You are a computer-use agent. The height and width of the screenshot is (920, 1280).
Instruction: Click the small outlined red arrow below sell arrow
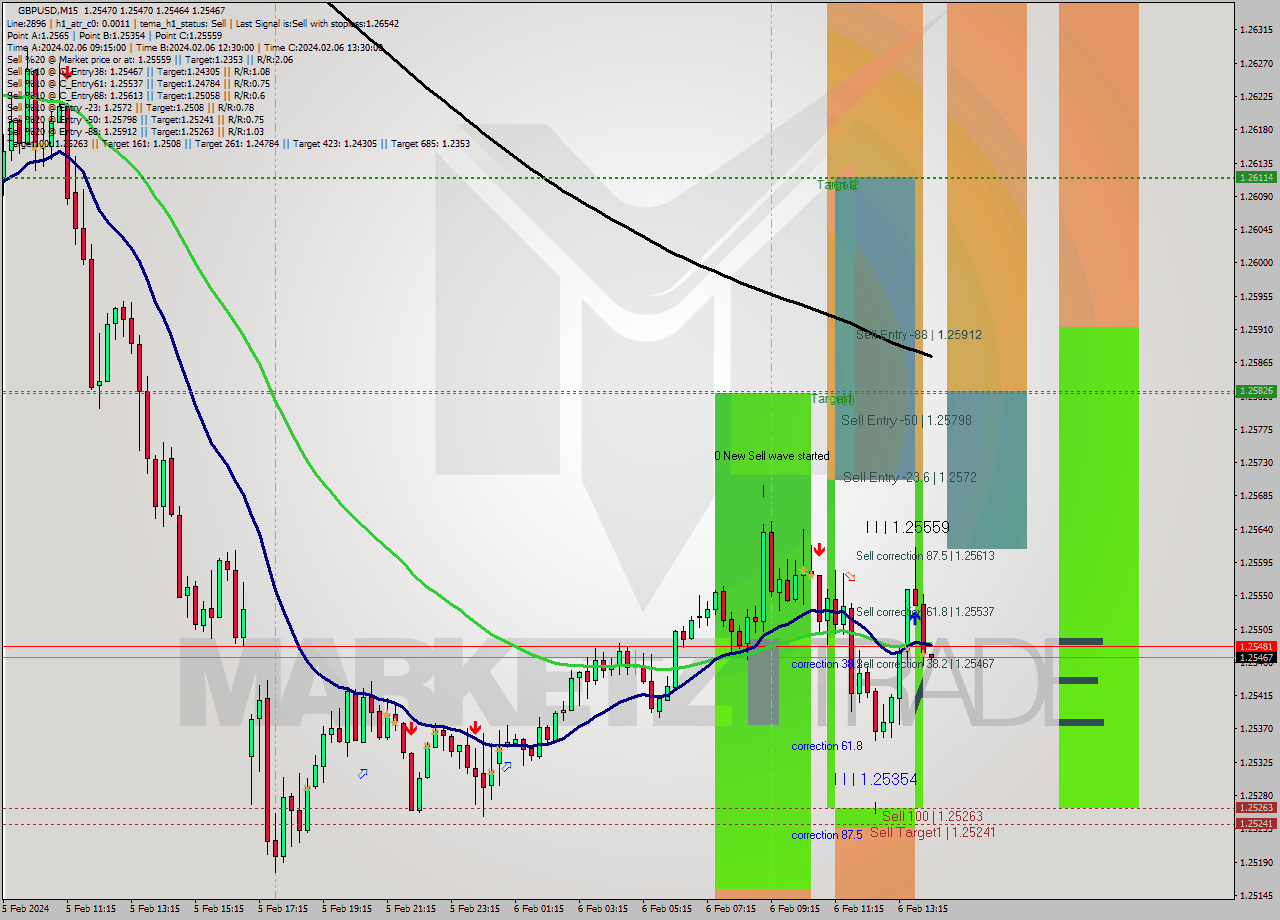point(850,576)
